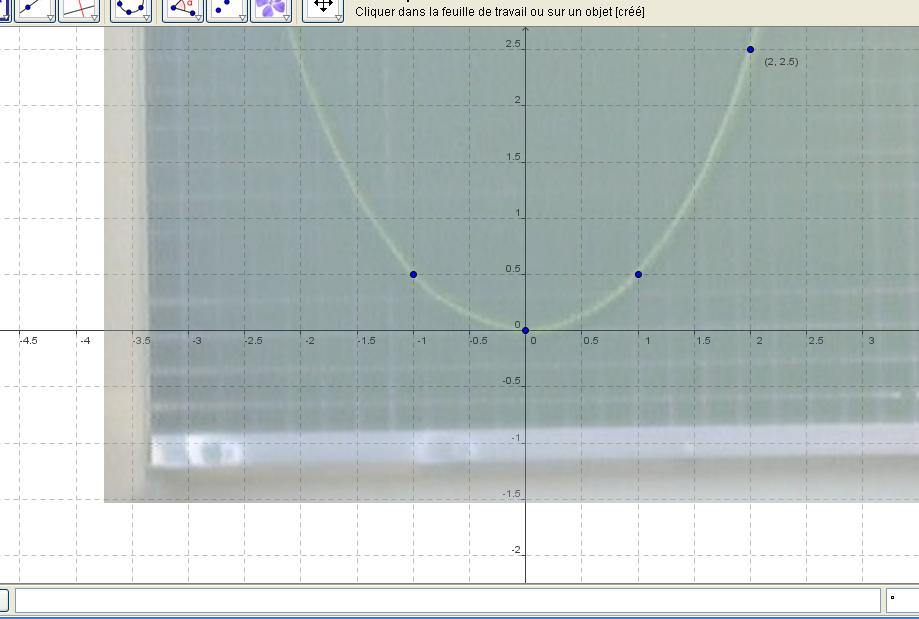Open dropdown arrow of the move view tool

coord(338,19)
